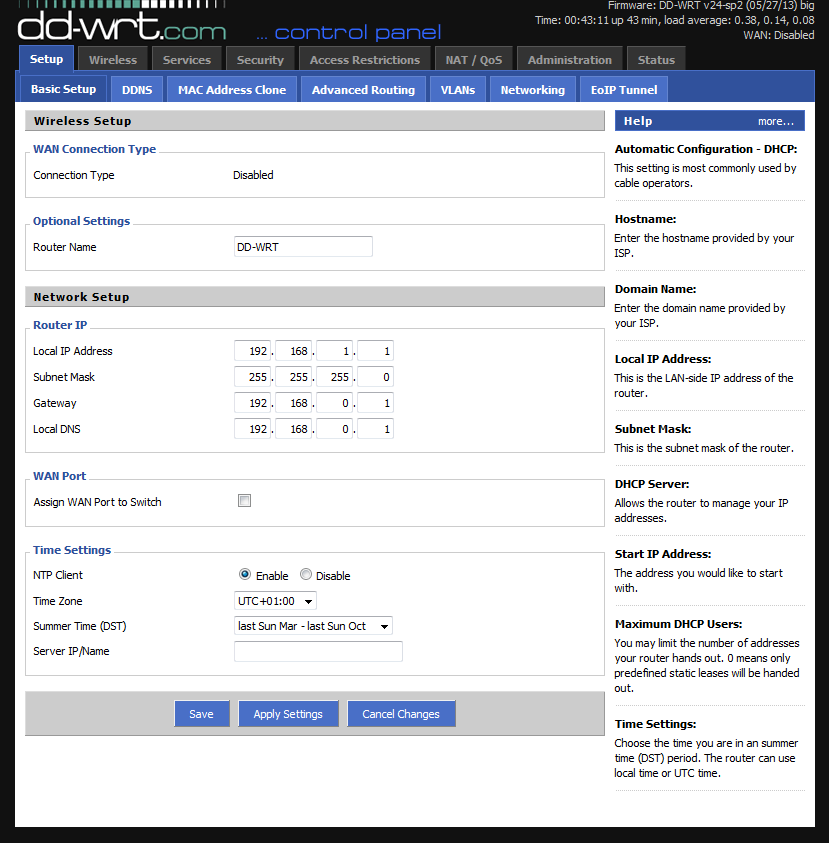Open Summer Time (DST) dropdown

313,626
